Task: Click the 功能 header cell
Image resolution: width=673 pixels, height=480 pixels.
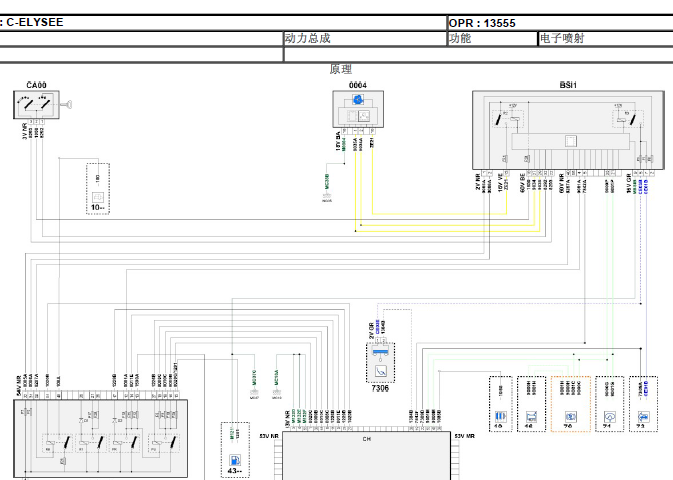Action: (x=492, y=39)
